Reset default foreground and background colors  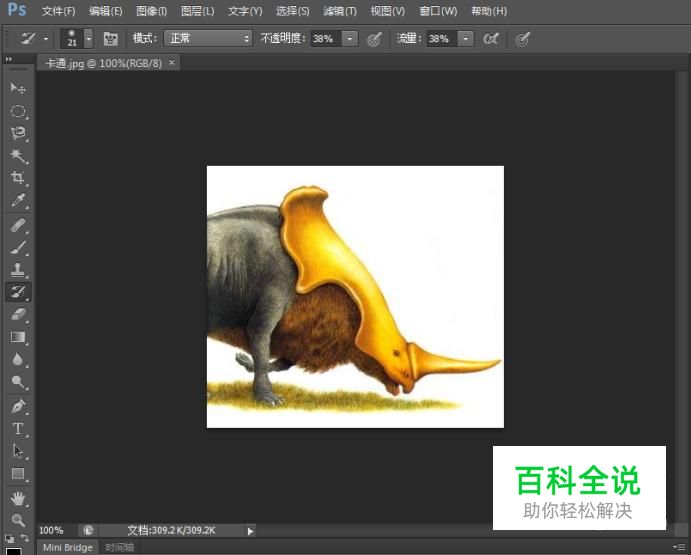(9, 539)
